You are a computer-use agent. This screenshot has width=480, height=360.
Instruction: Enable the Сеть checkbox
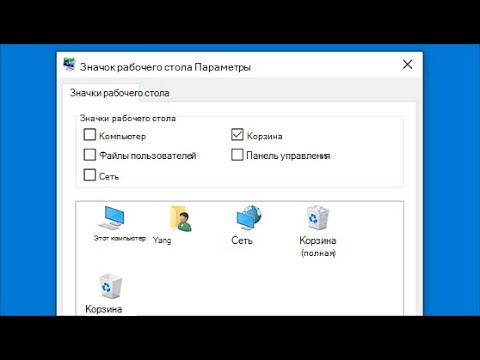tap(90, 175)
